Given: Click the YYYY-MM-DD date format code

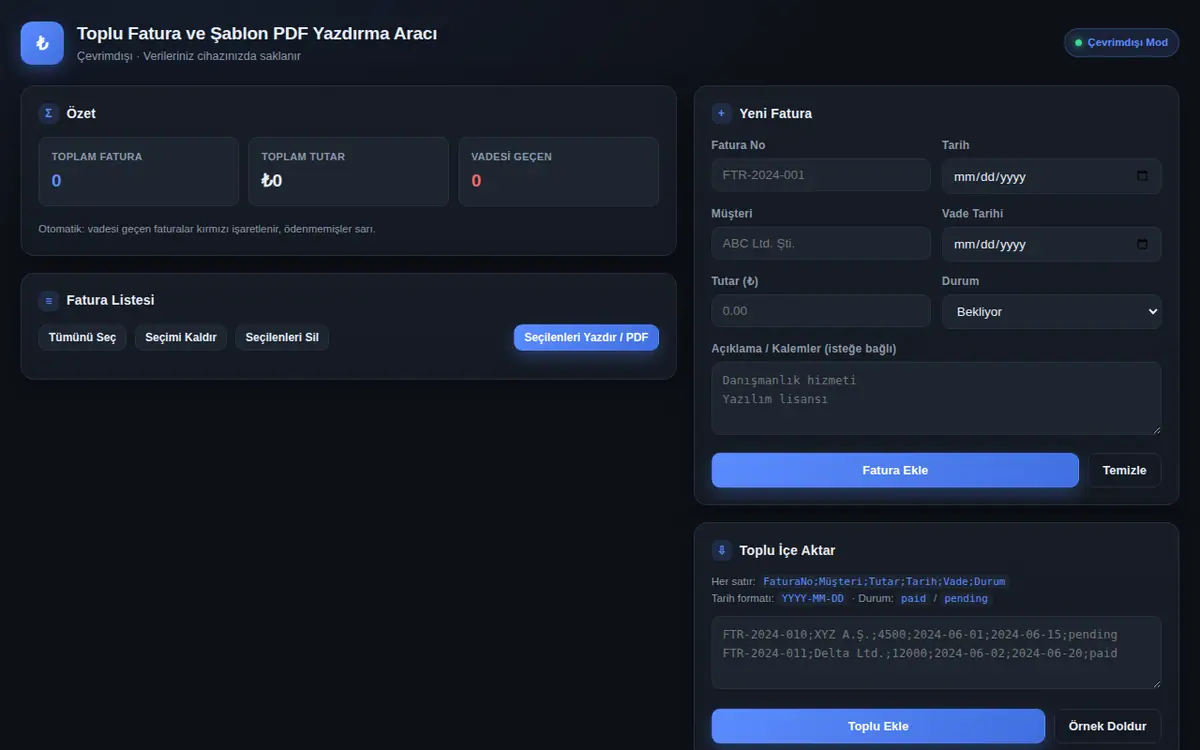Looking at the screenshot, I should coord(813,598).
